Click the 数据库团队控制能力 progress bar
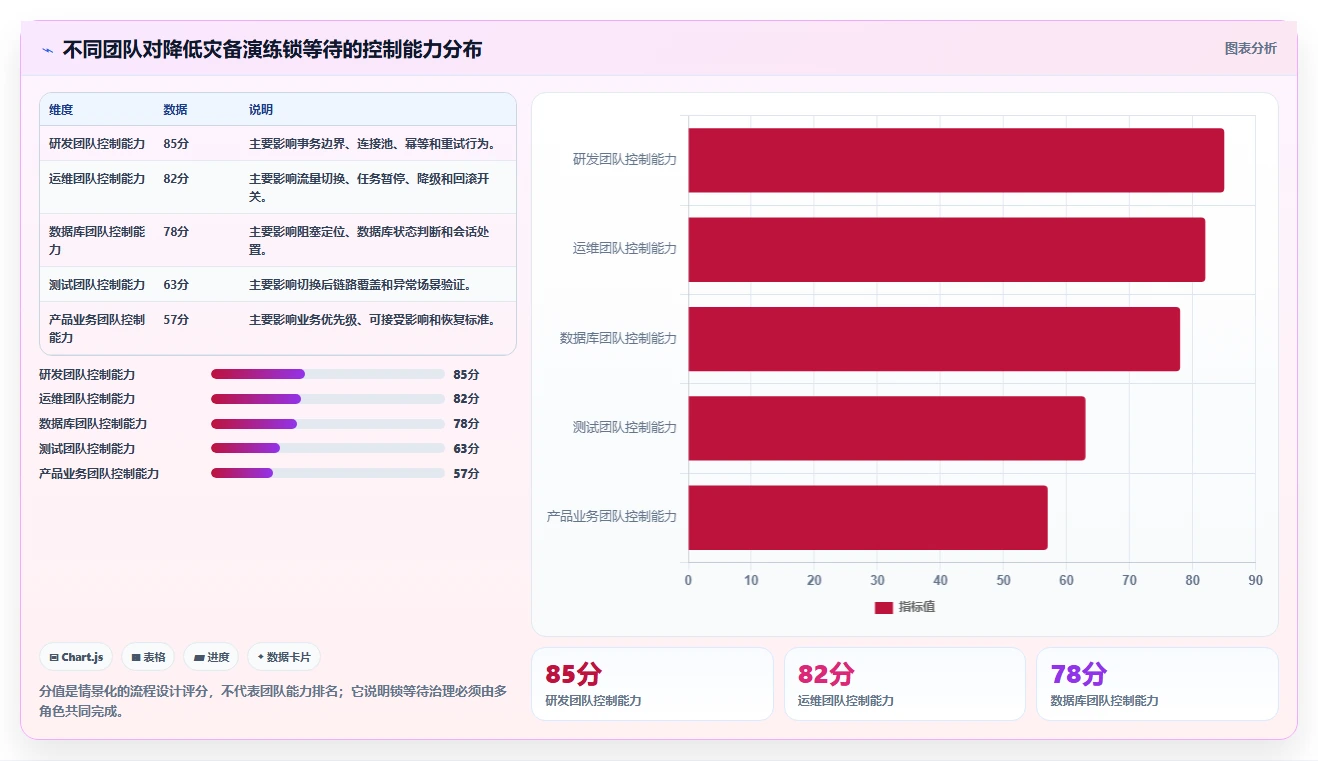This screenshot has height=761, width=1318. click(328, 424)
